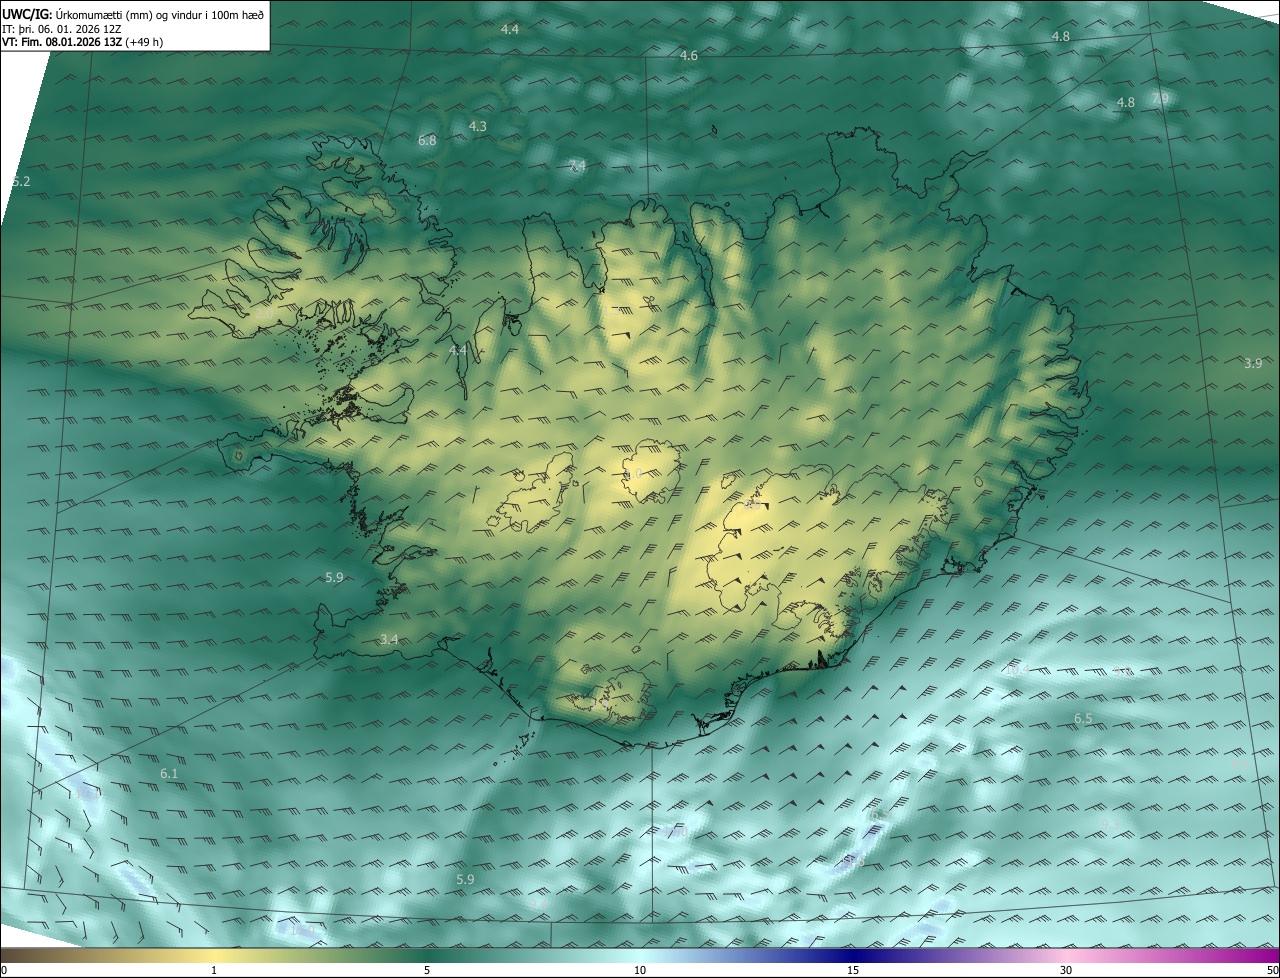This screenshot has width=1280, height=978.
Task: Click the 4.6 value label on the map
Action: click(688, 56)
